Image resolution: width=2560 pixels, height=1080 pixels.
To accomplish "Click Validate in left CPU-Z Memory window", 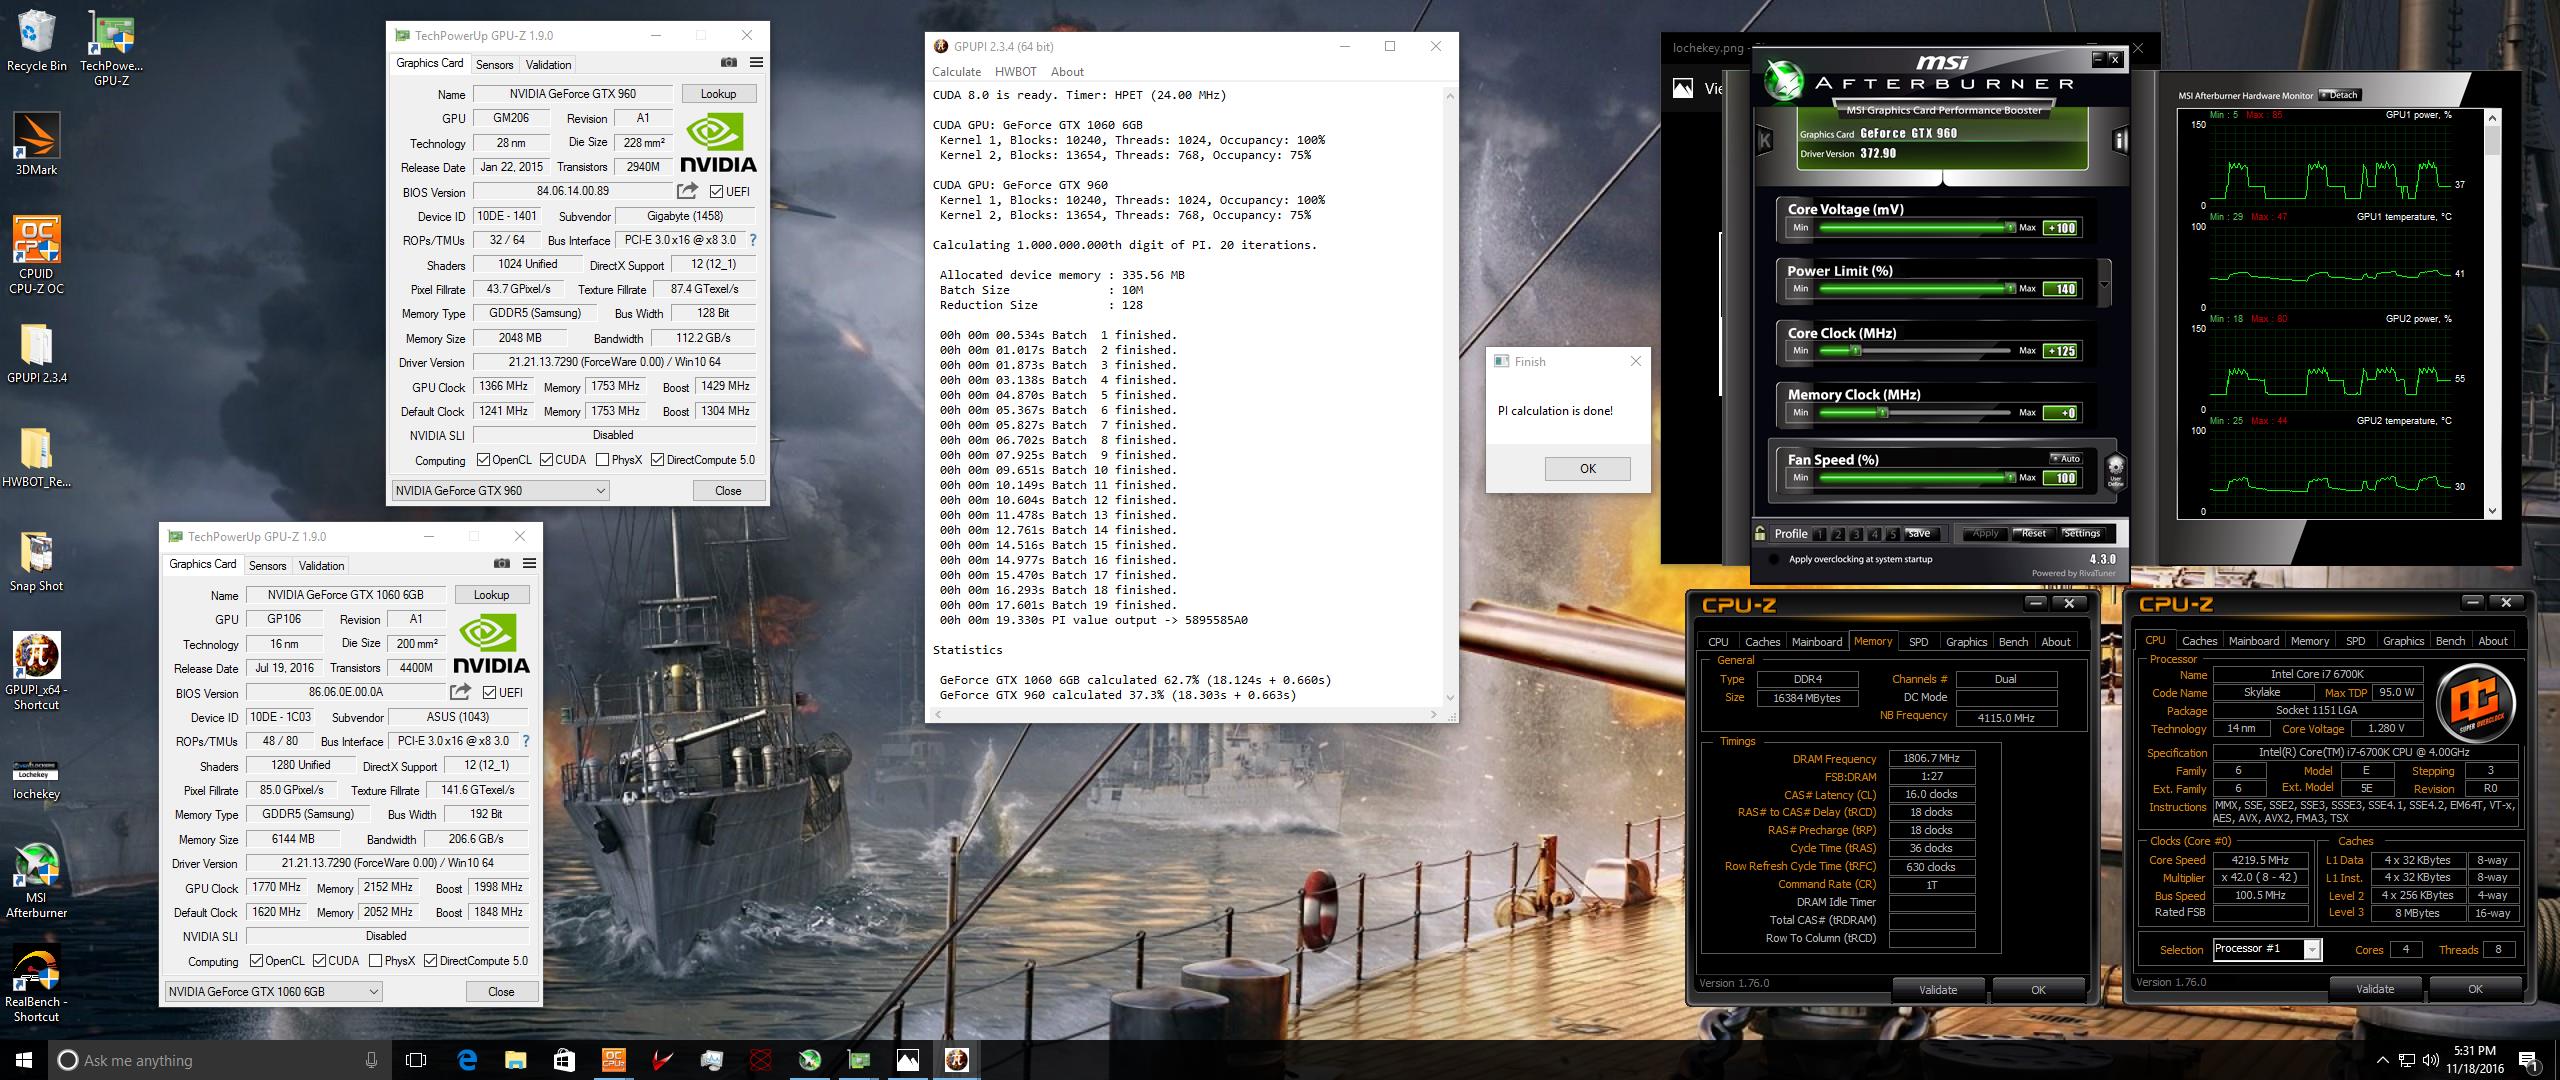I will pyautogui.click(x=1938, y=990).
